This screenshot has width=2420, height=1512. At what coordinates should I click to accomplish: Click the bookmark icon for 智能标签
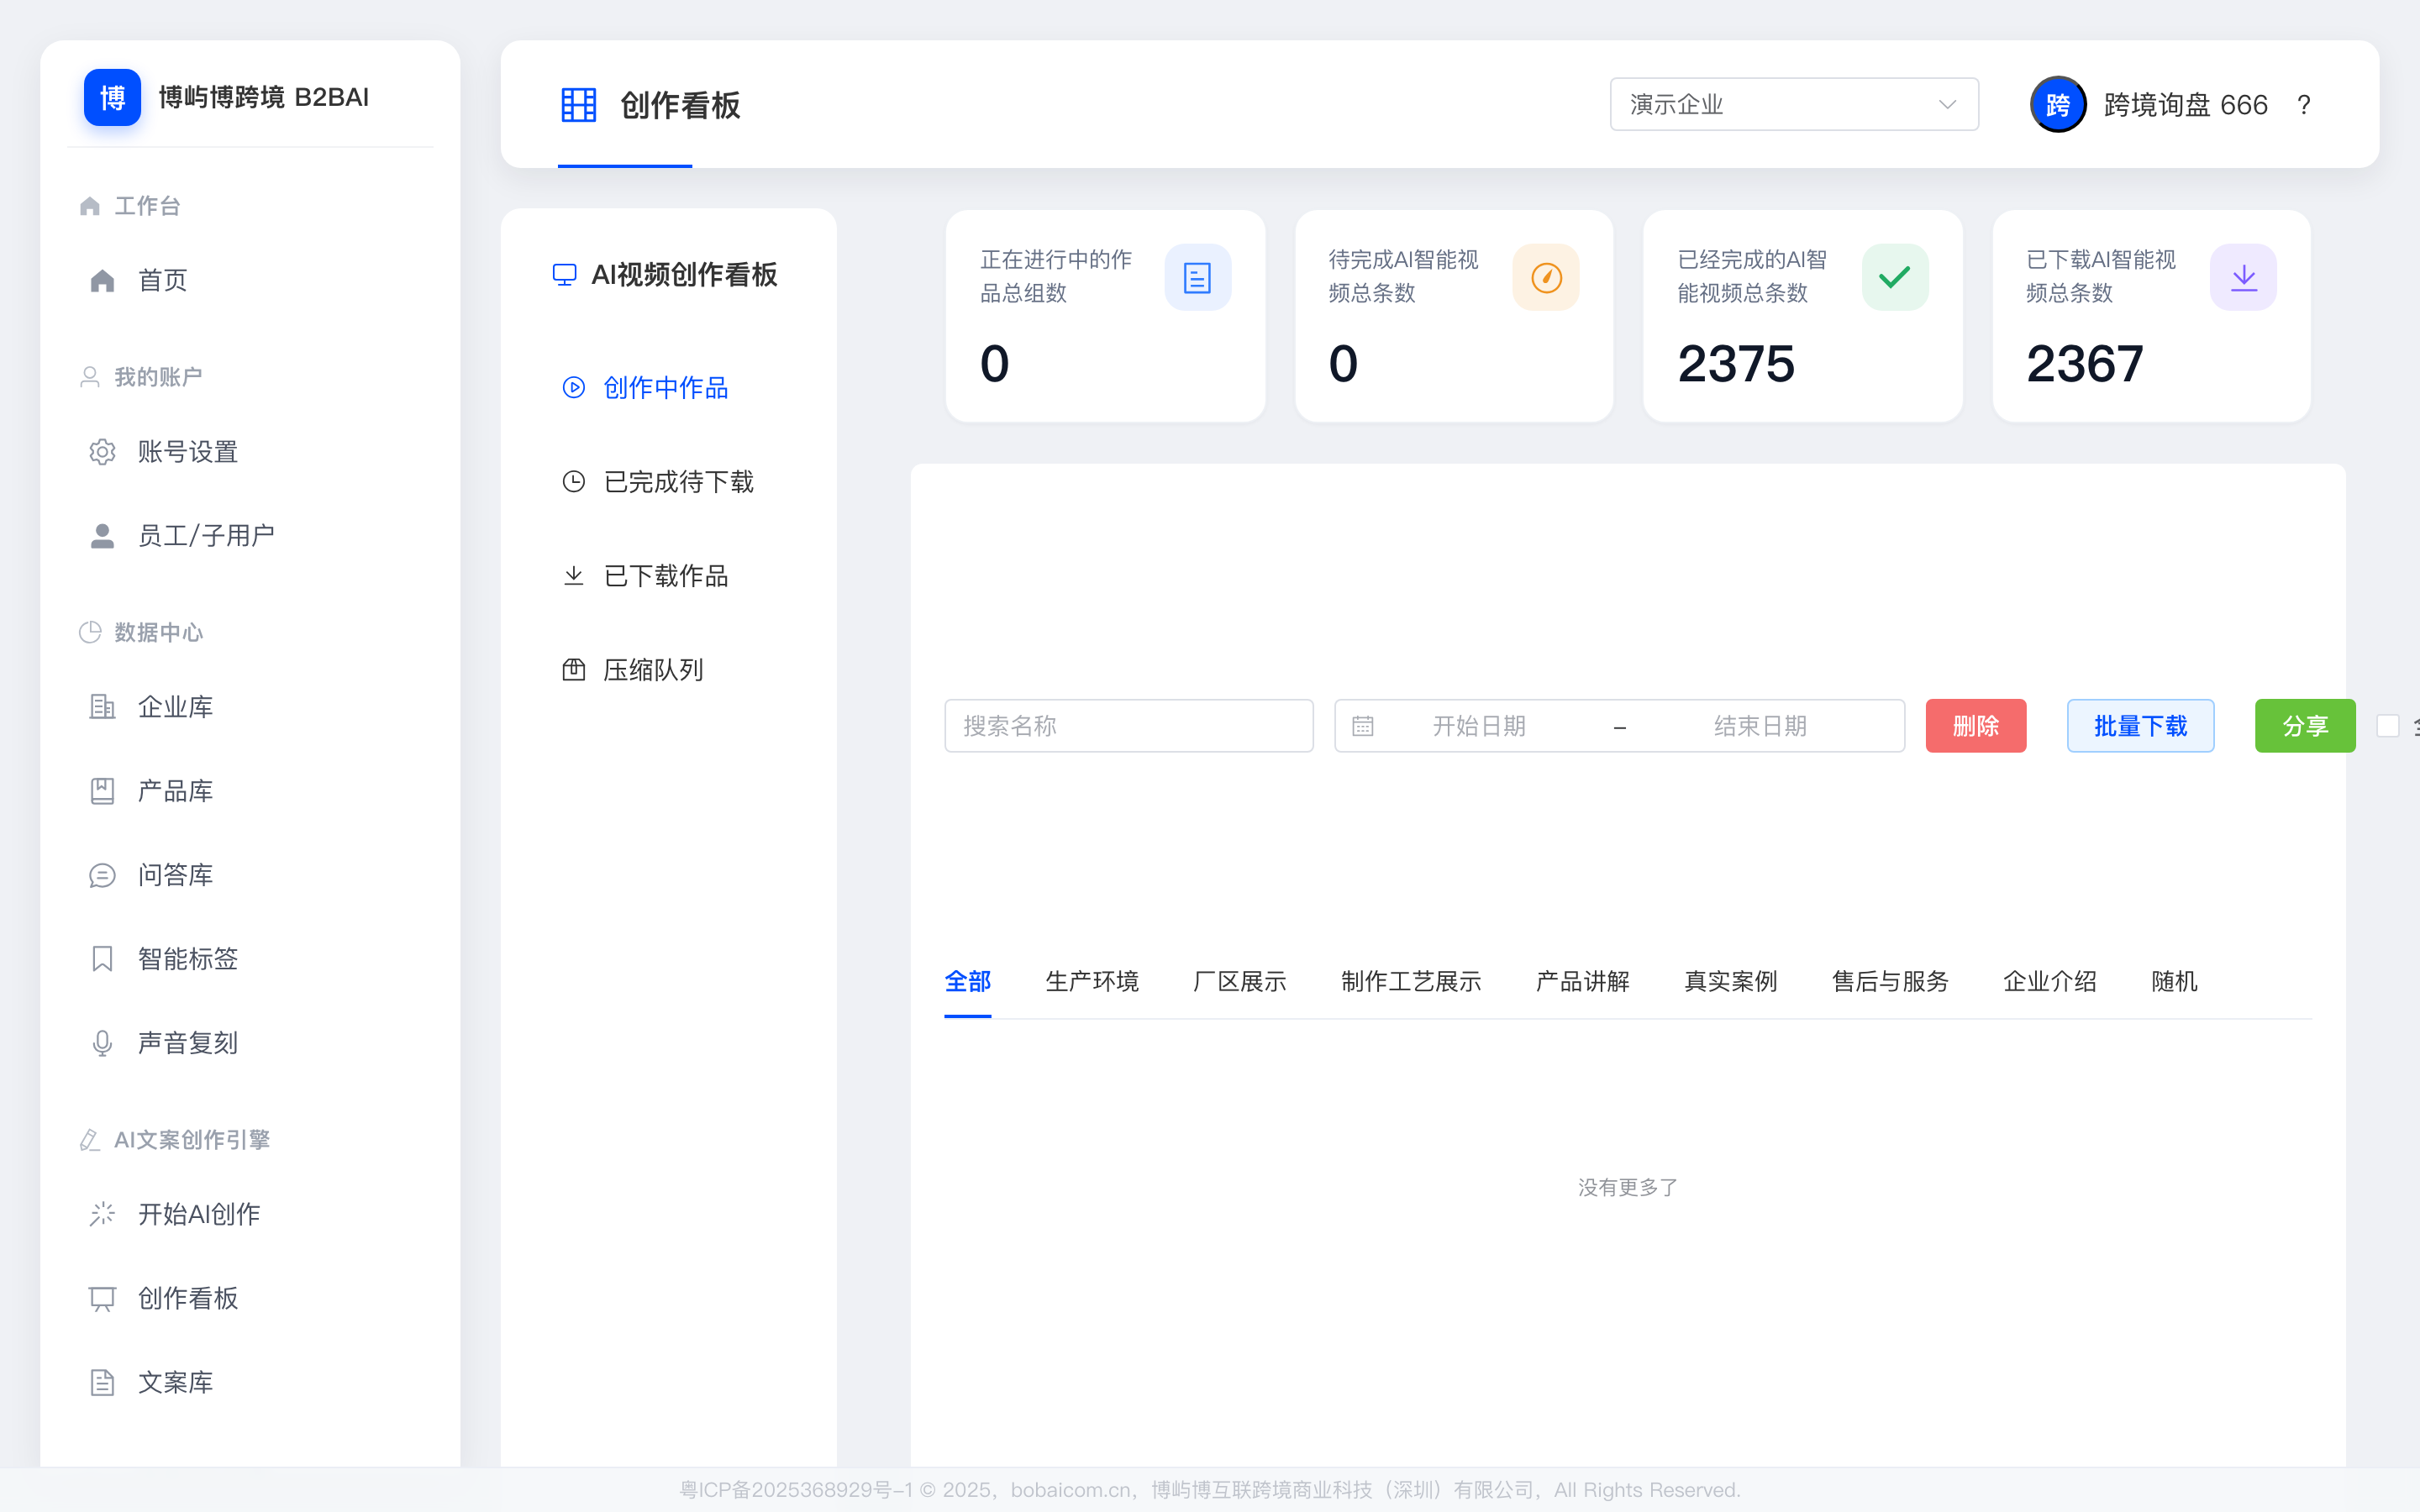102,959
